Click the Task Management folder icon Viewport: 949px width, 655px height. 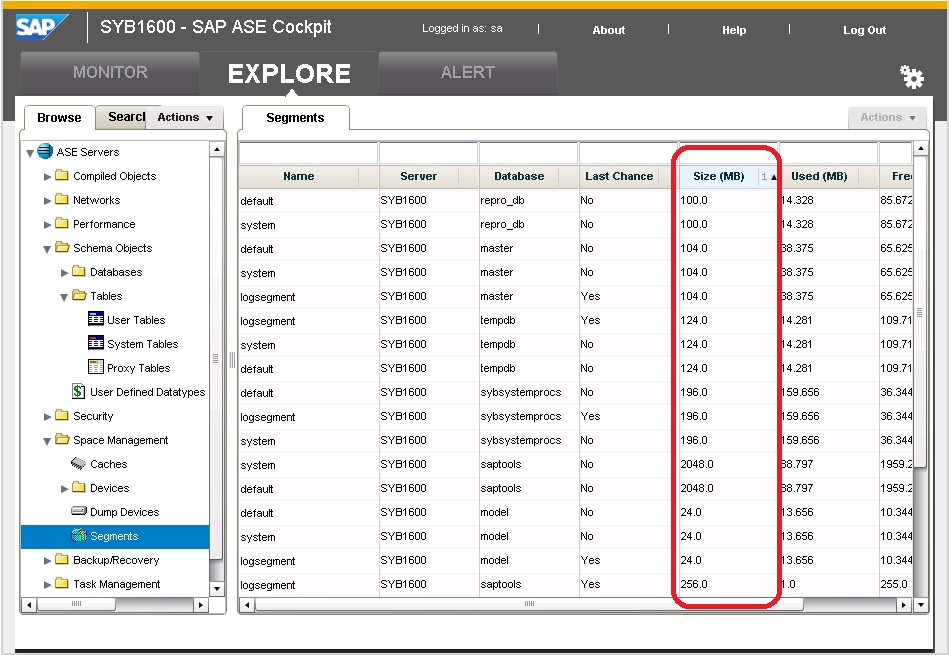pyautogui.click(x=62, y=584)
